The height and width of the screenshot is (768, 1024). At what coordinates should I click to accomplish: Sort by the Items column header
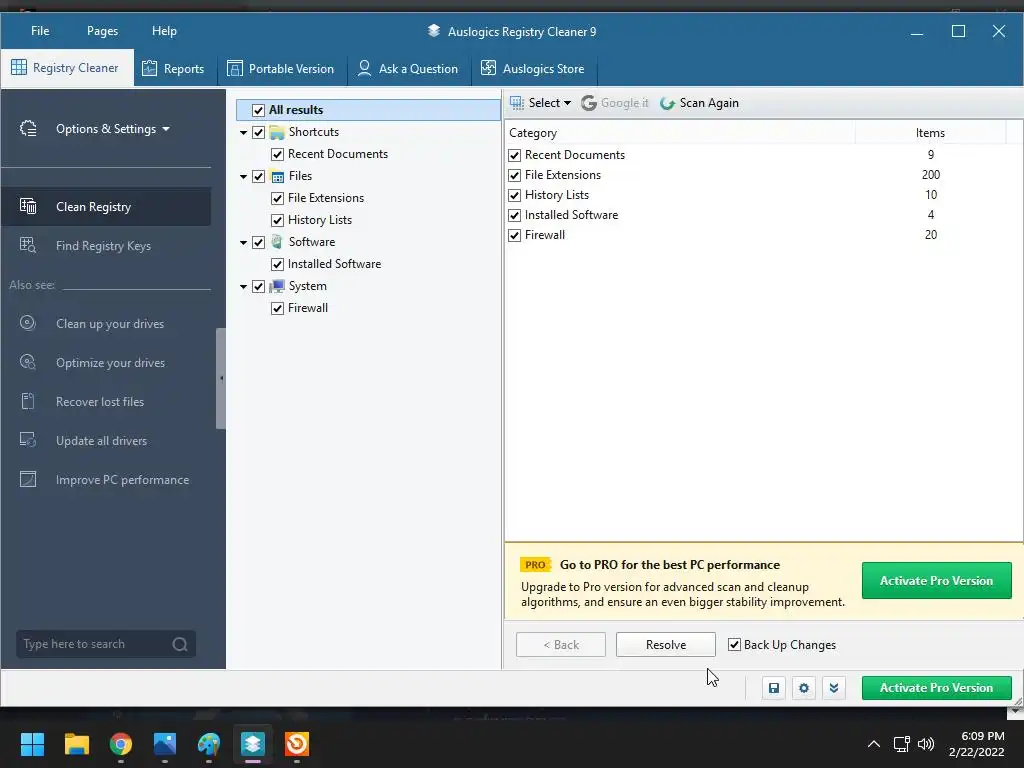(x=931, y=133)
